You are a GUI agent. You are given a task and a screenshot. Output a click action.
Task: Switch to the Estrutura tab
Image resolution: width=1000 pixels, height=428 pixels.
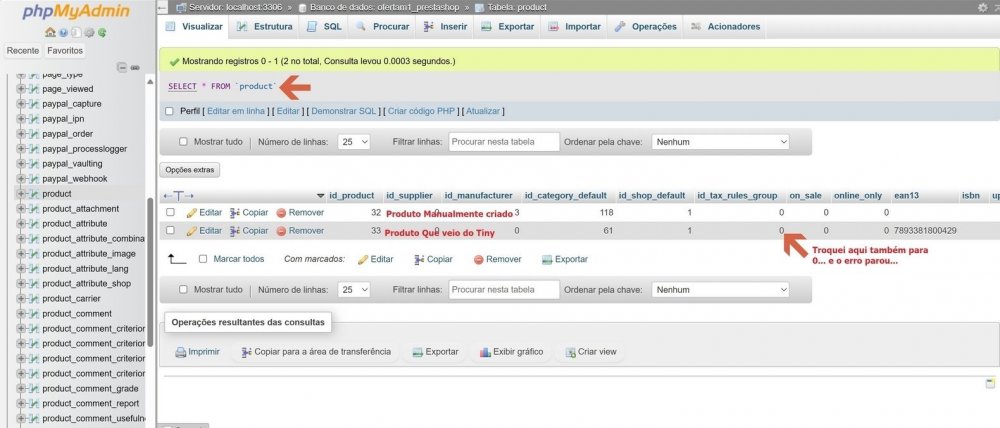(265, 27)
